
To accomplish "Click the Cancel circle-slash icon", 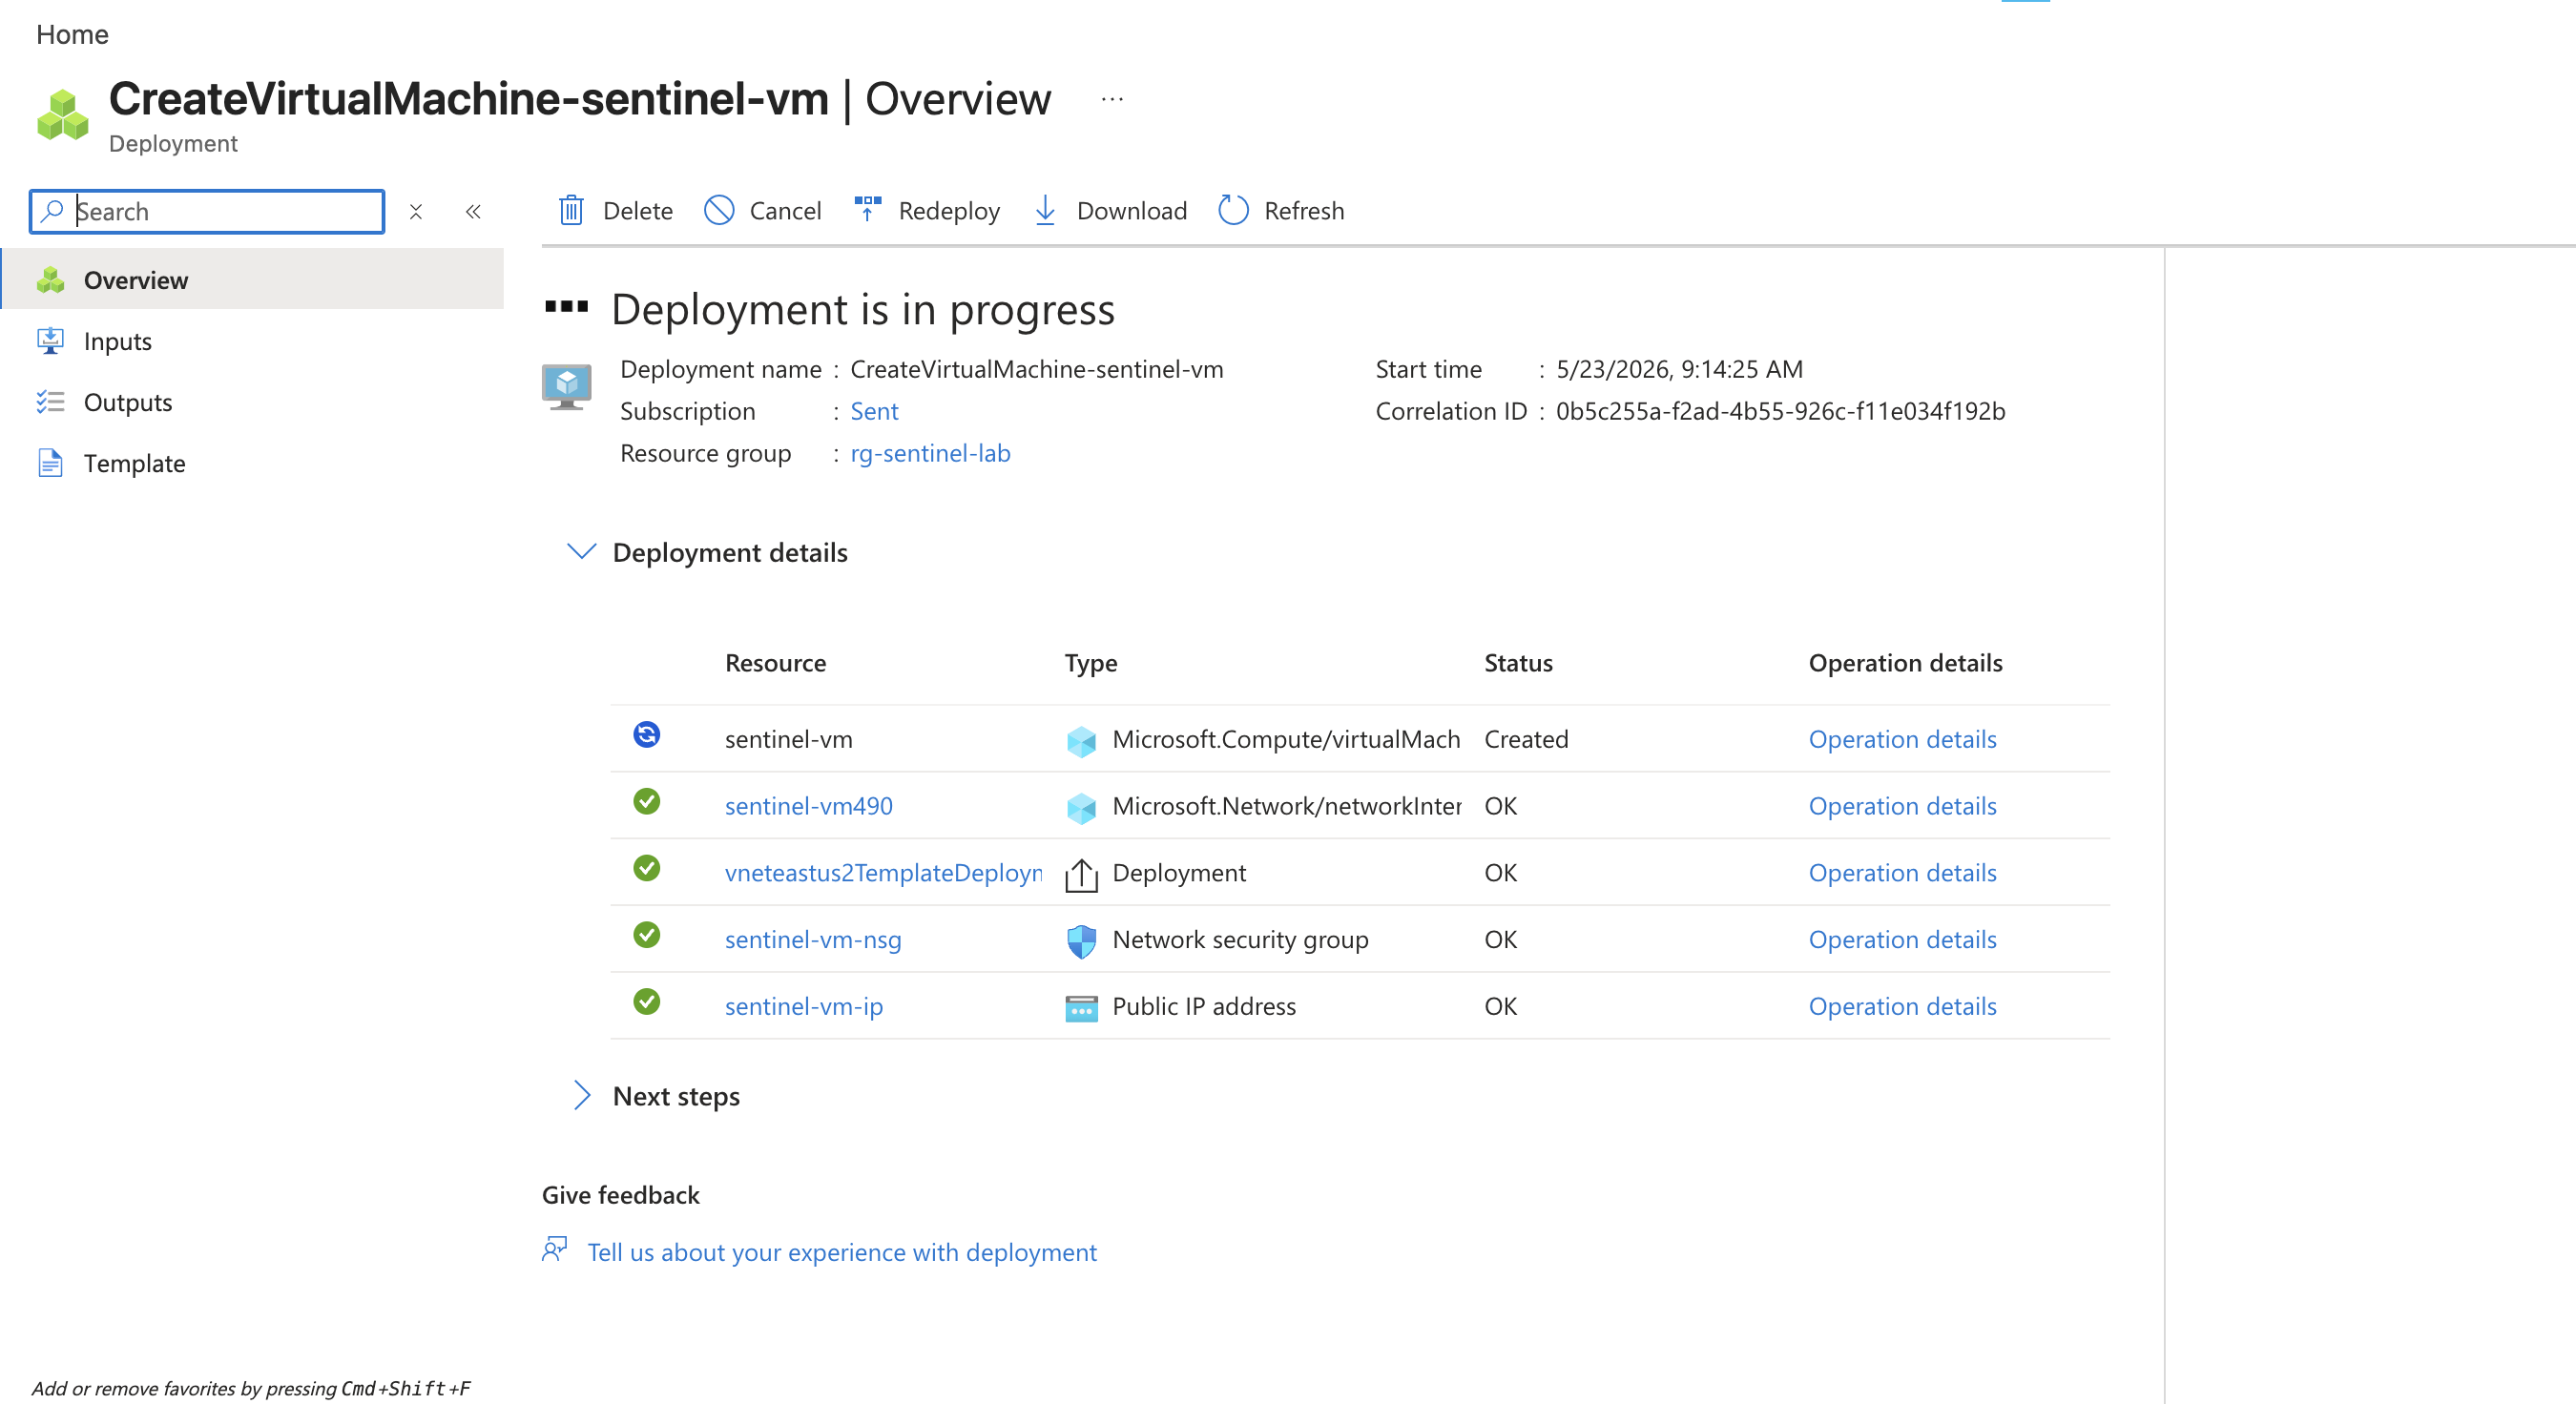I will pos(718,210).
